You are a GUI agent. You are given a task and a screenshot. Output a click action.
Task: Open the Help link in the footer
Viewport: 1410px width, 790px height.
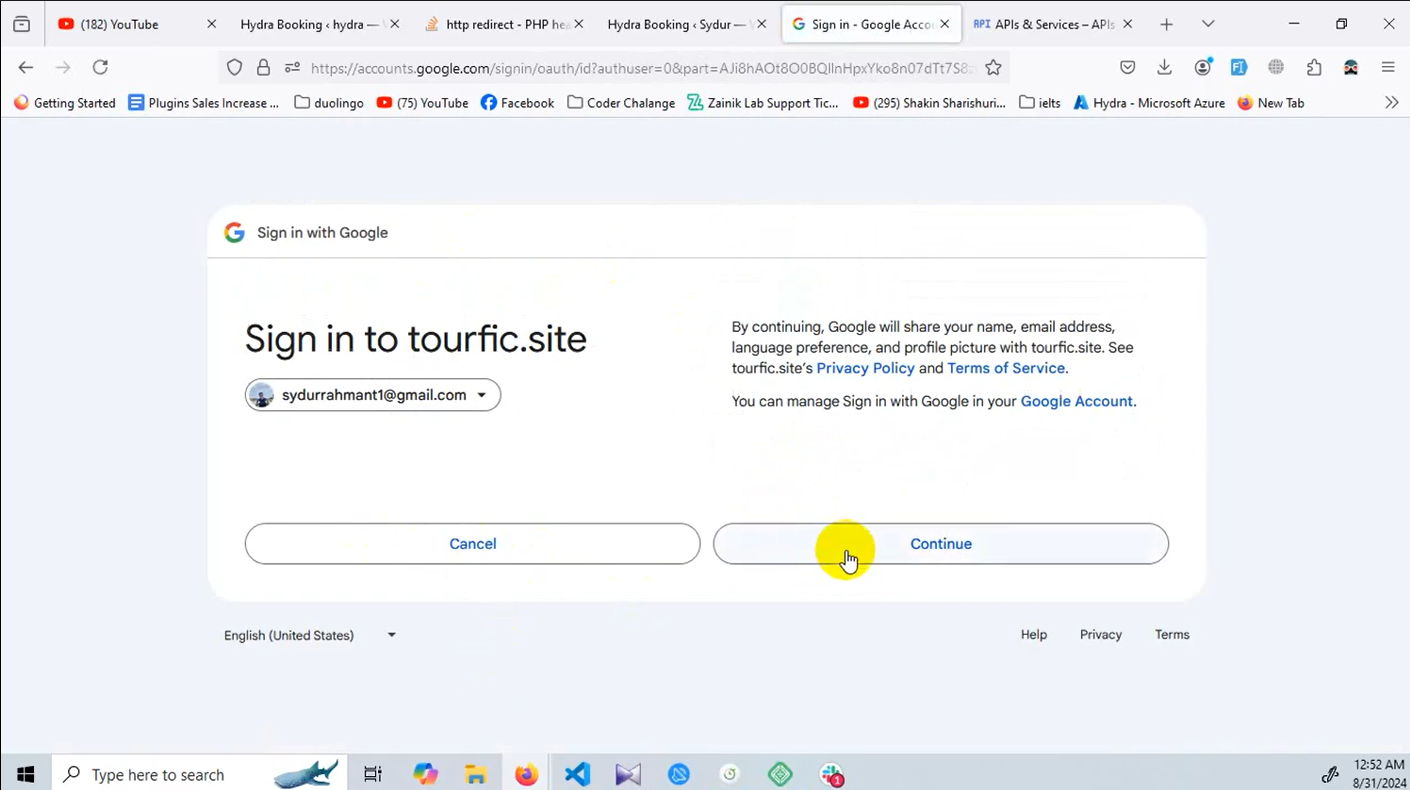(x=1034, y=635)
